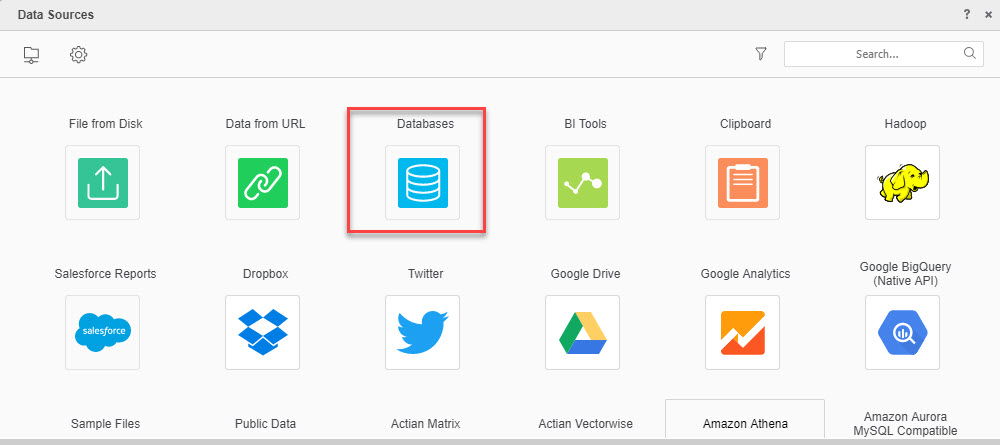
Task: Click the Amazon Aurora MySQL Compatible label
Action: (906, 423)
